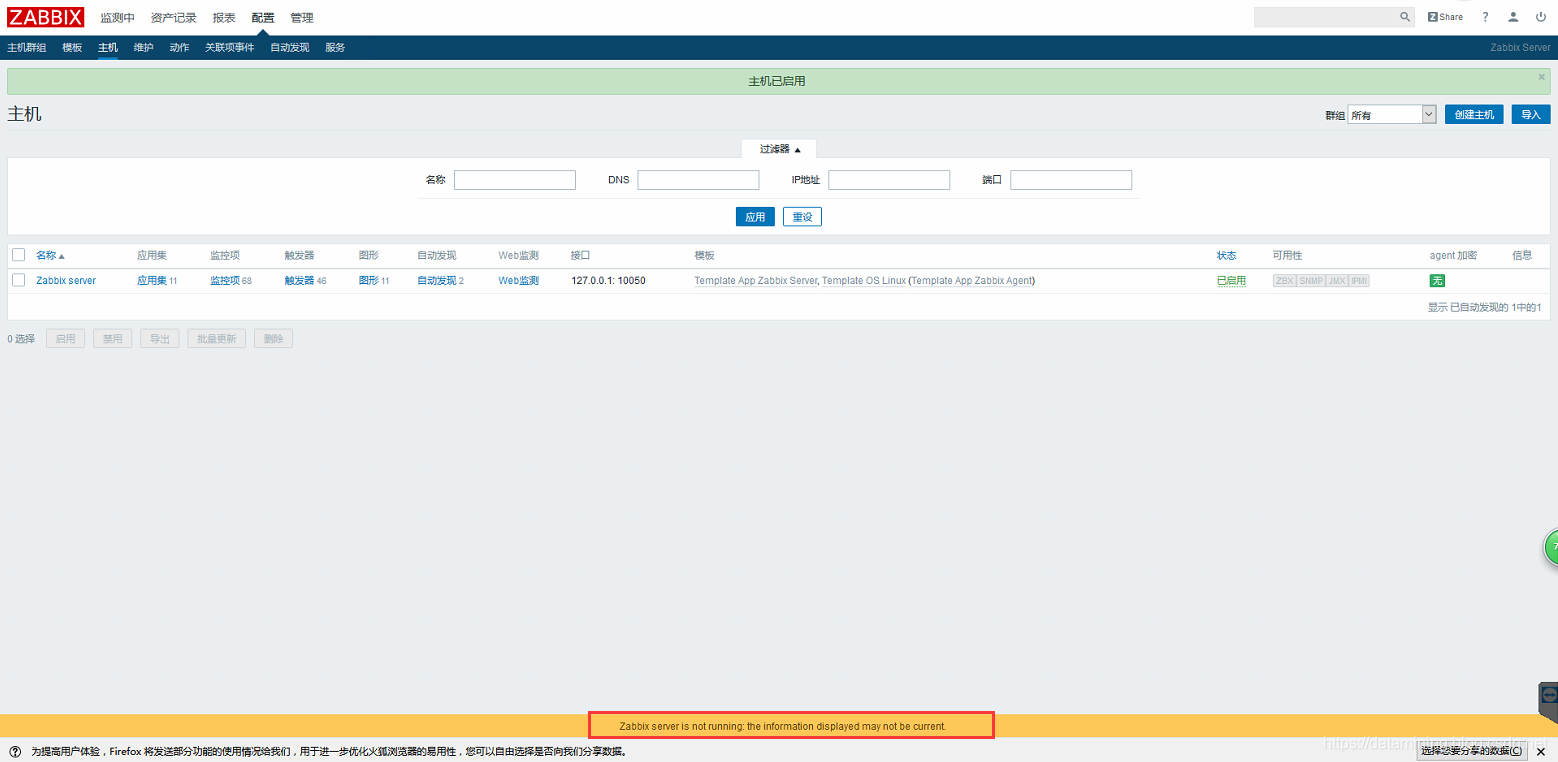Open the 资产记录 menu
This screenshot has height=762, width=1558.
click(174, 18)
